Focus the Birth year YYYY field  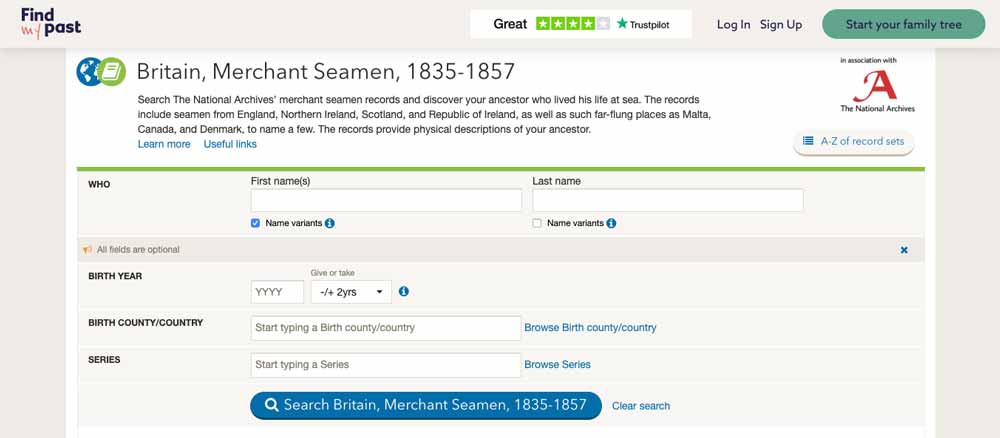[x=277, y=292]
